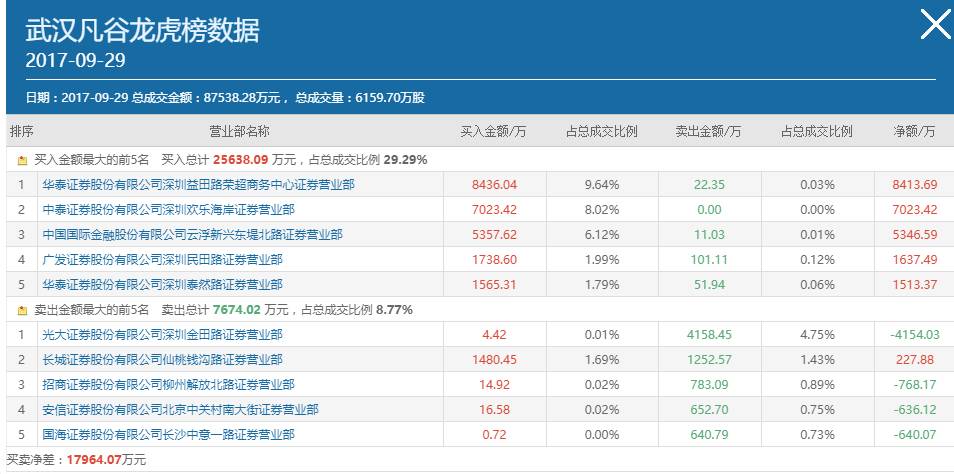The image size is (954, 474).
Task: Open 国海证券长沙中意一路证券营业部 link
Action: pos(169,435)
